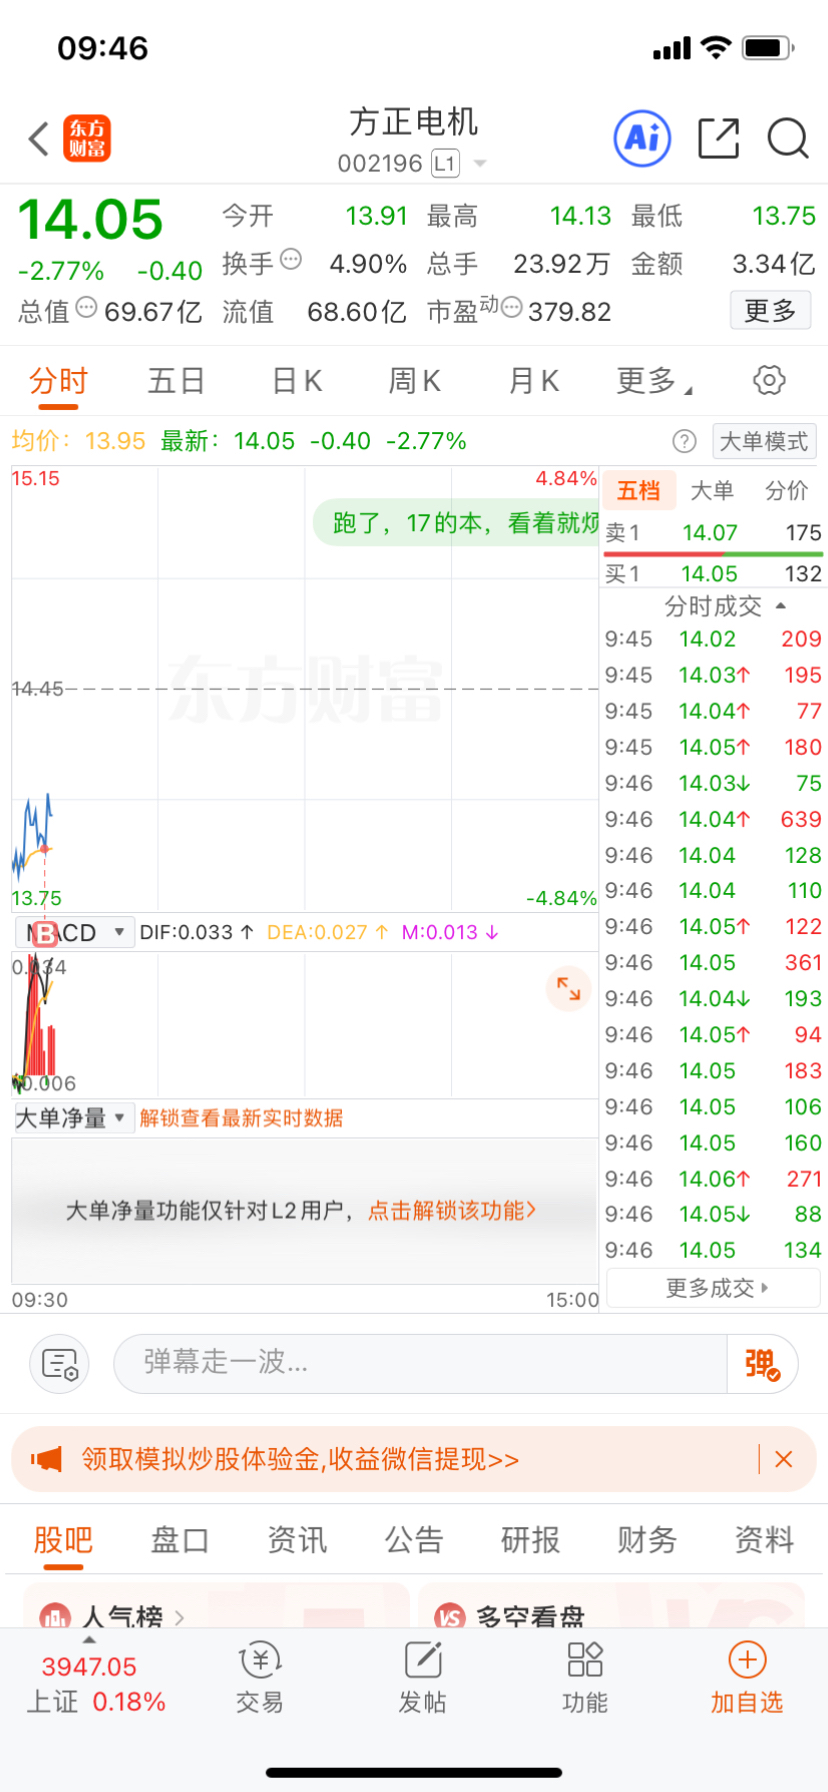Open chart settings gear icon
The image size is (828, 1792).
click(769, 380)
